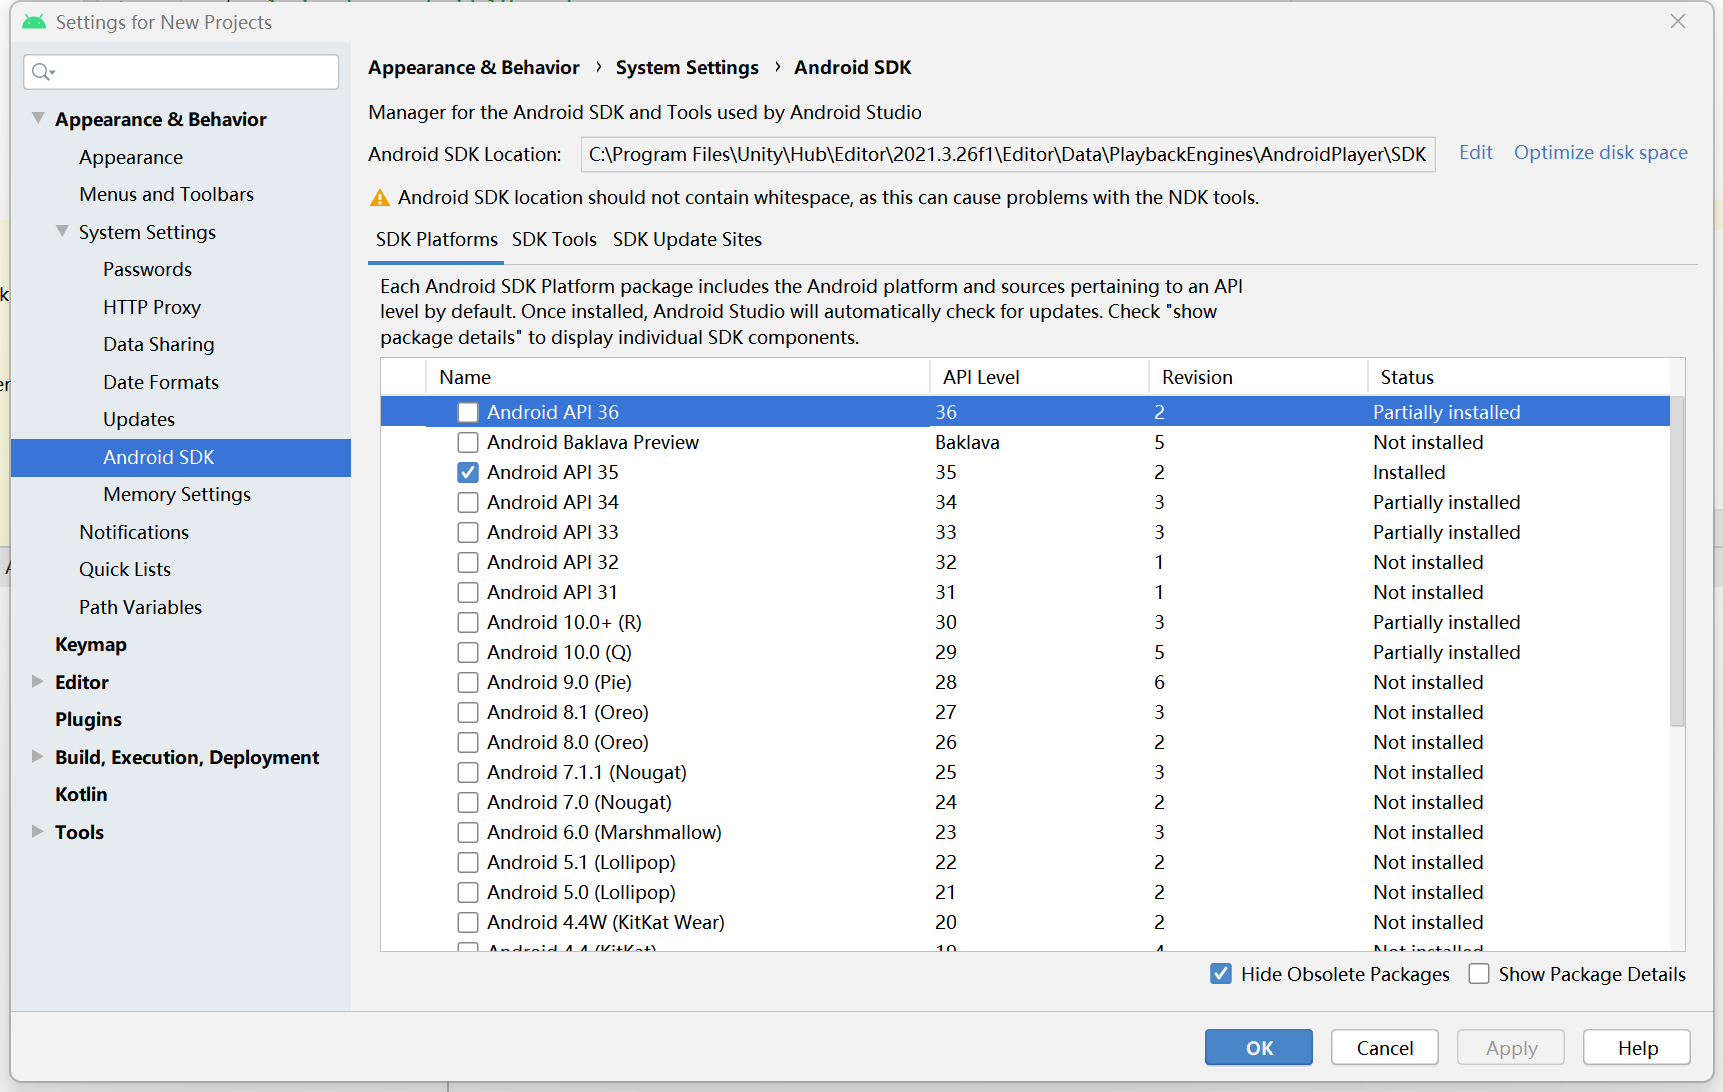This screenshot has width=1723, height=1092.
Task: Open the Appearance settings page
Action: tap(131, 157)
